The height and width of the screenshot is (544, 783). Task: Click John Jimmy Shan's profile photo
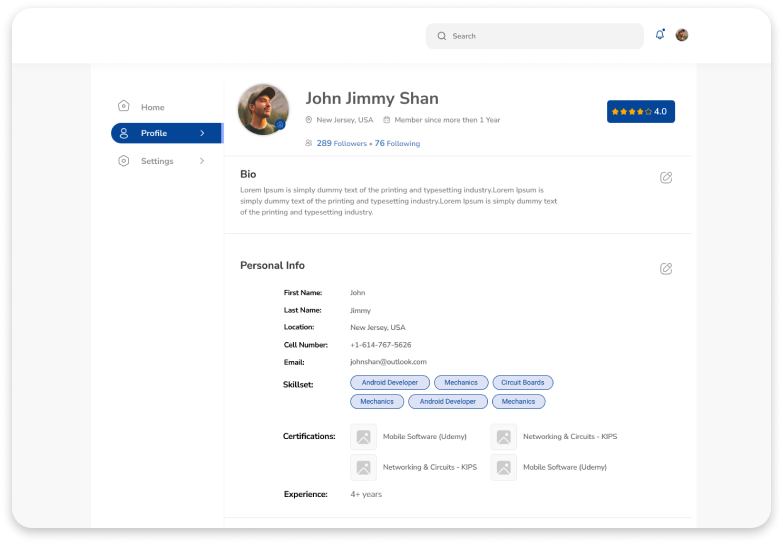tap(263, 109)
